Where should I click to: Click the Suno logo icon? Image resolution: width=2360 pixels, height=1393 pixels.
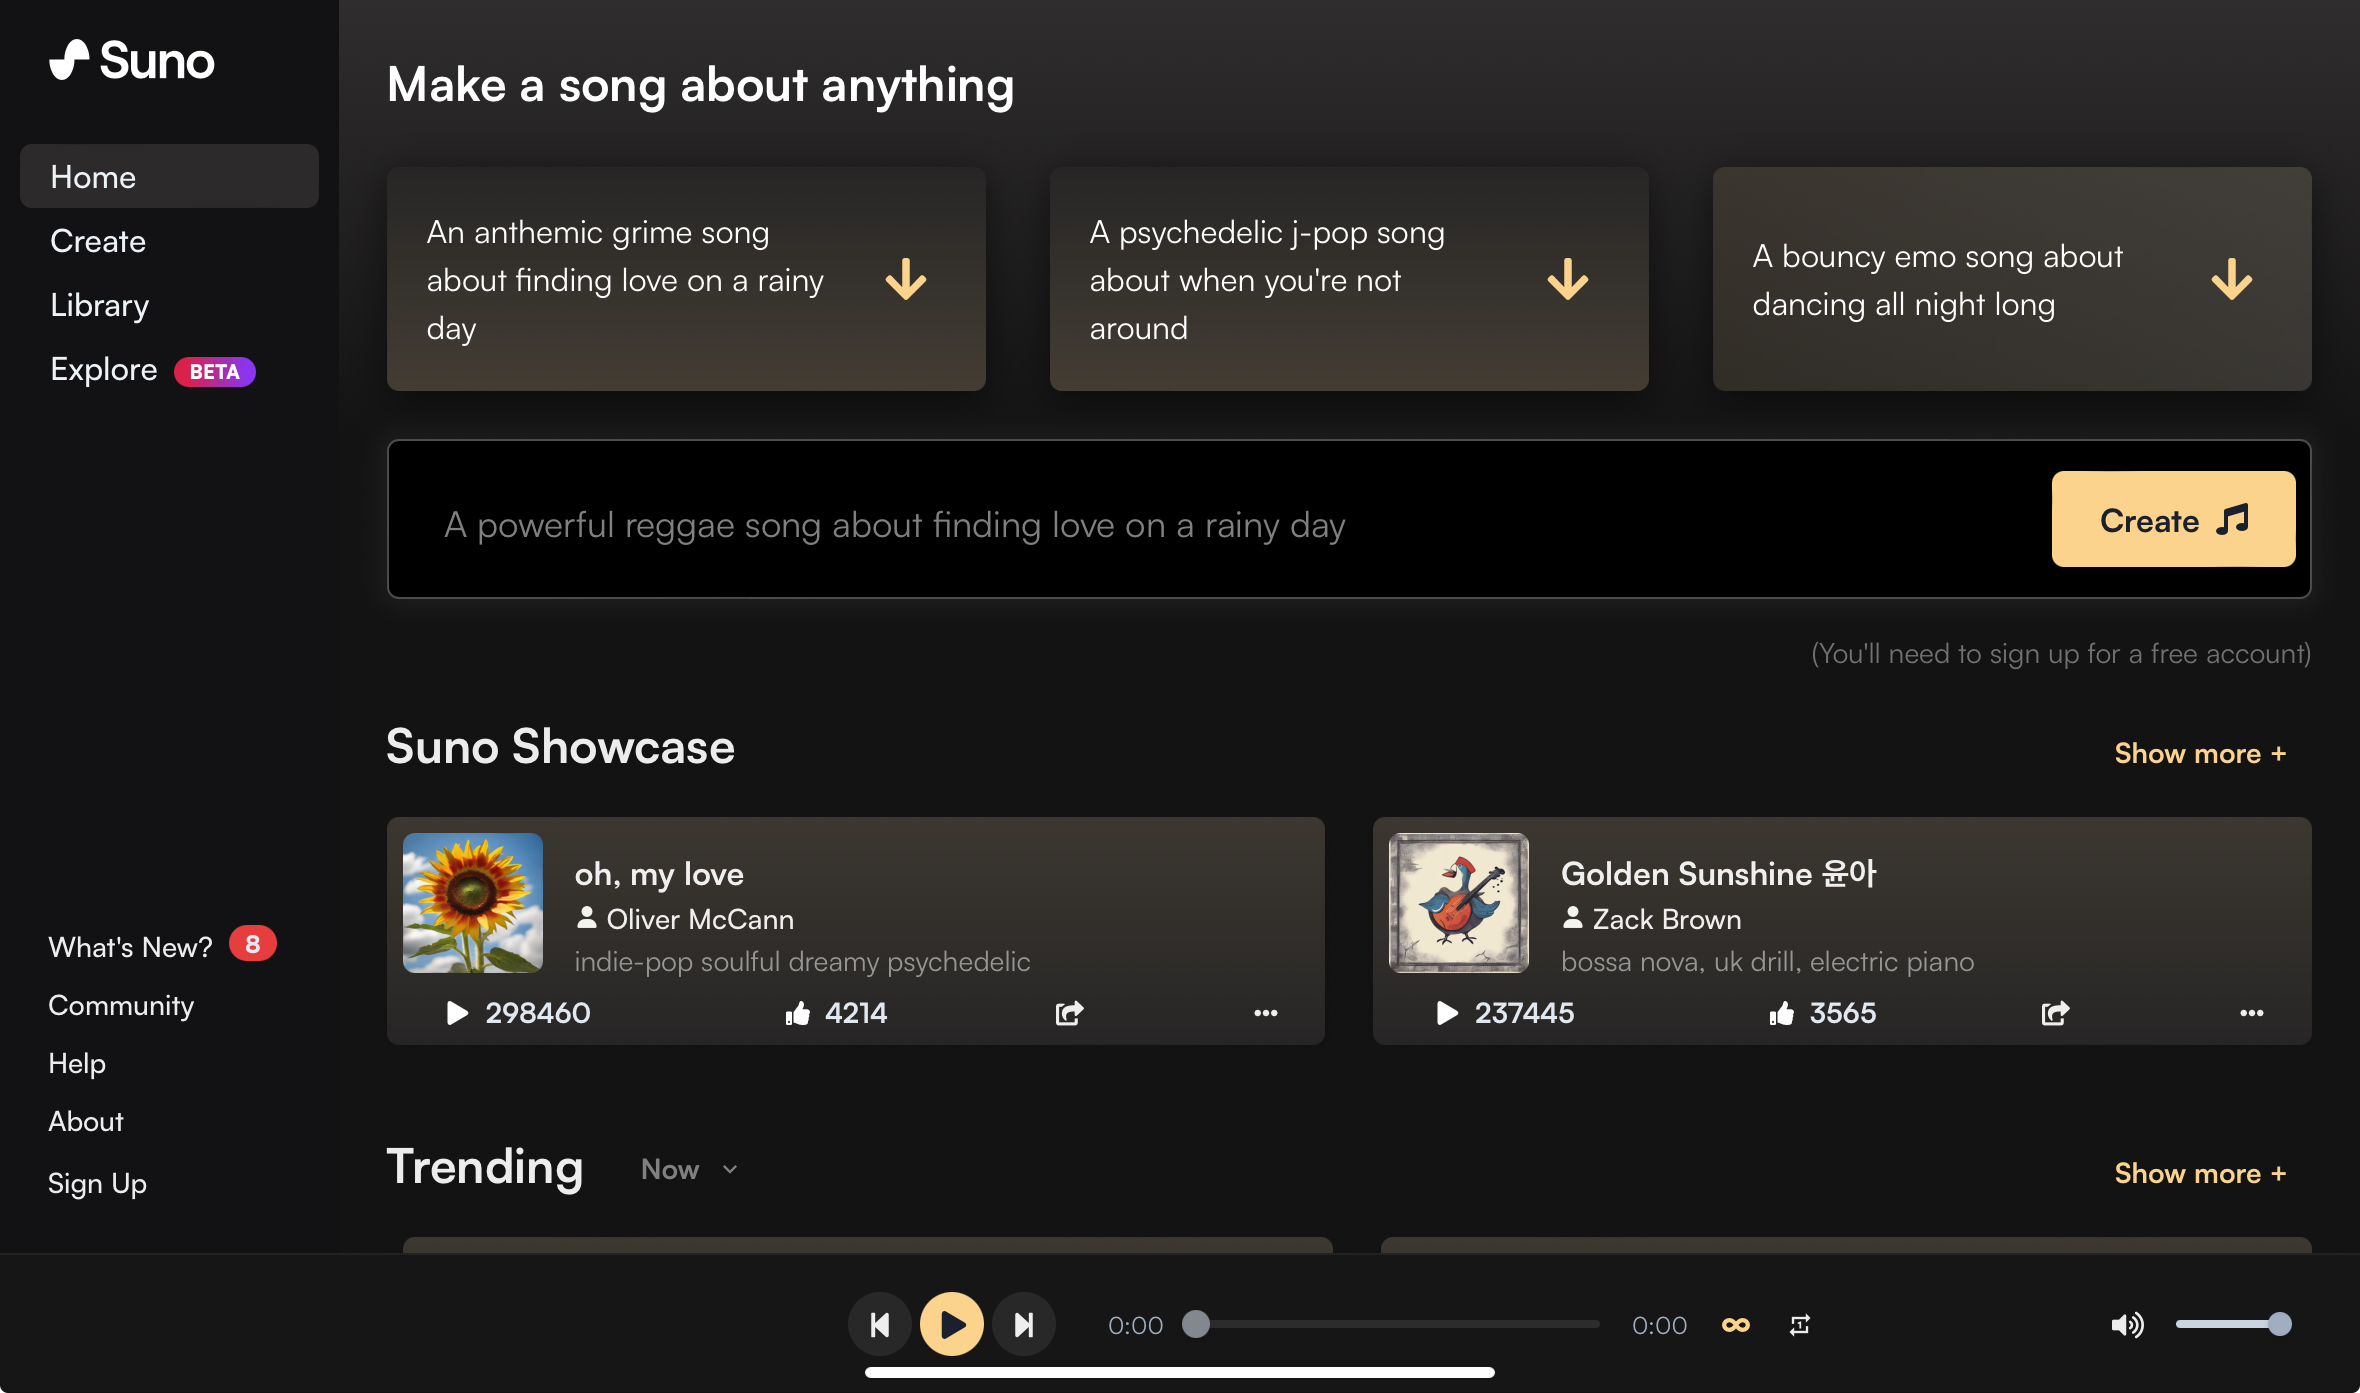(x=70, y=60)
